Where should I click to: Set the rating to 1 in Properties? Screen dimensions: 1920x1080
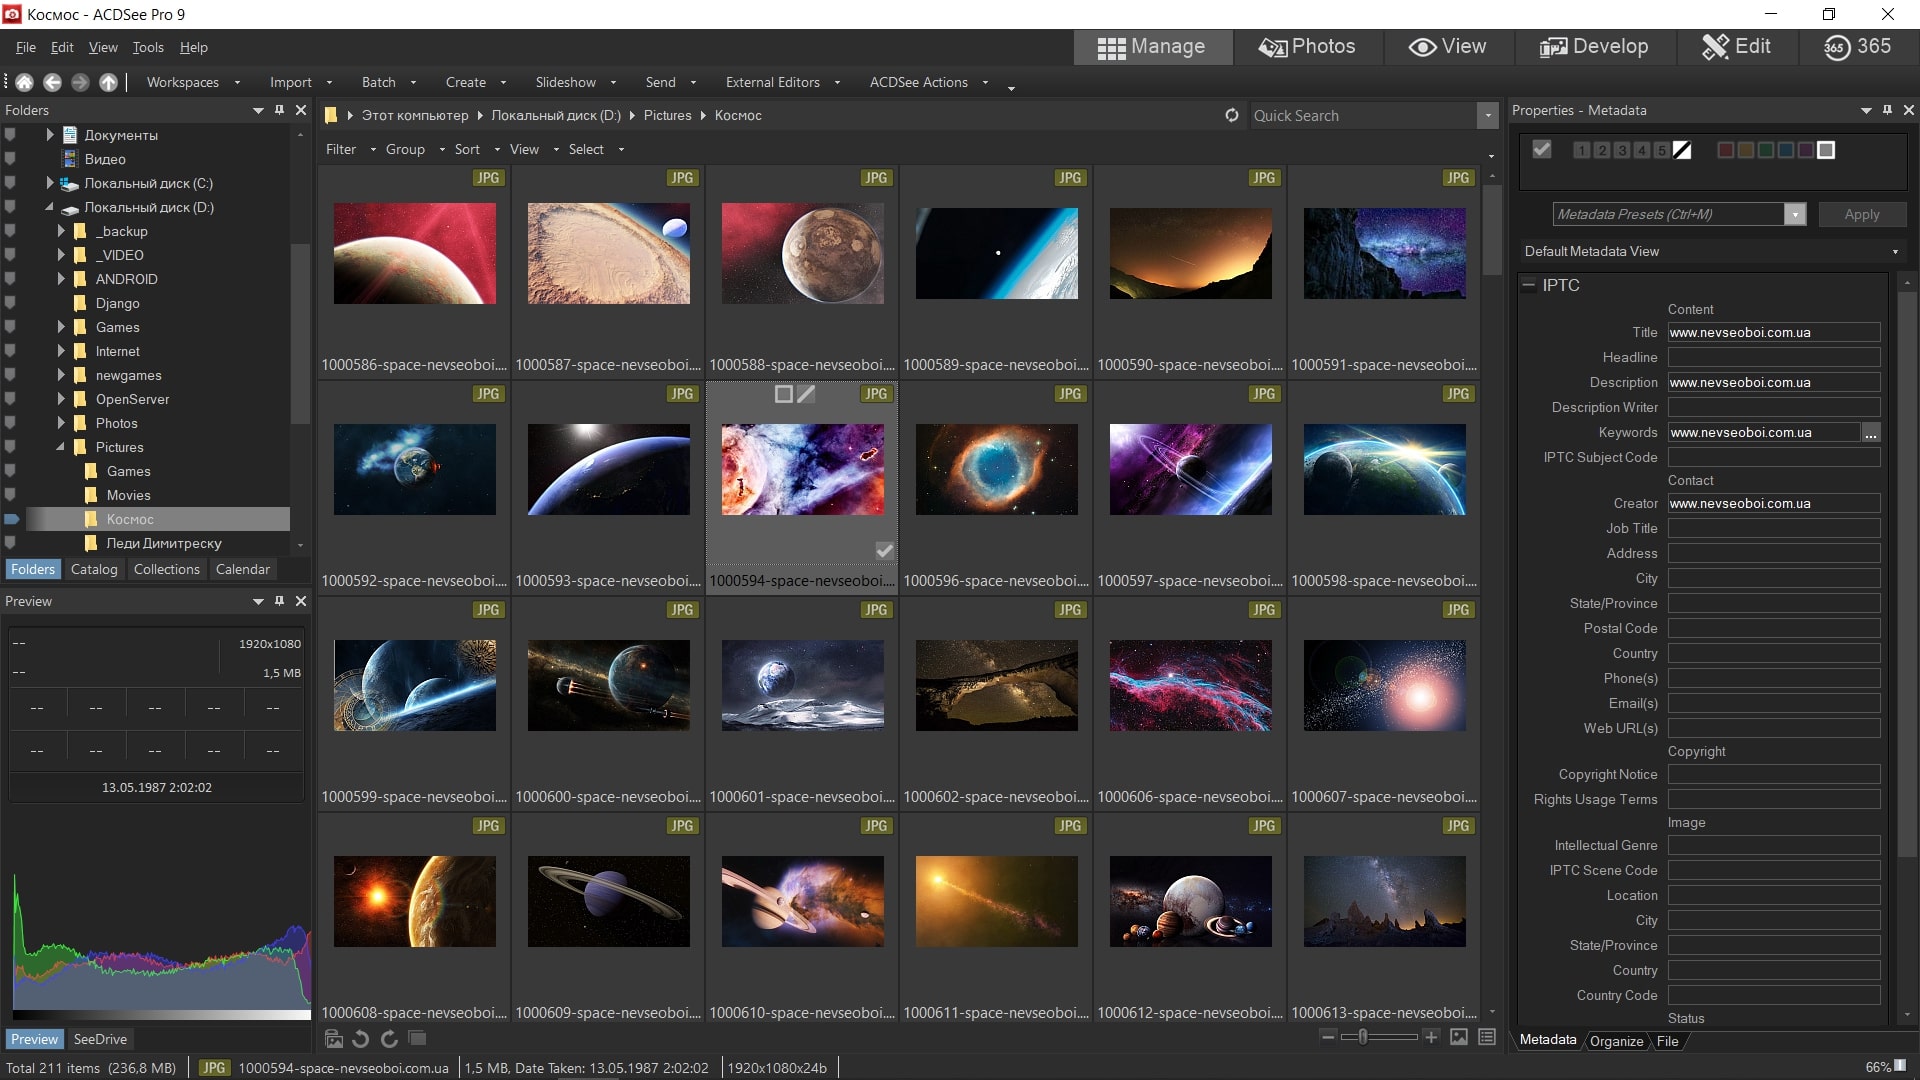pos(1581,150)
